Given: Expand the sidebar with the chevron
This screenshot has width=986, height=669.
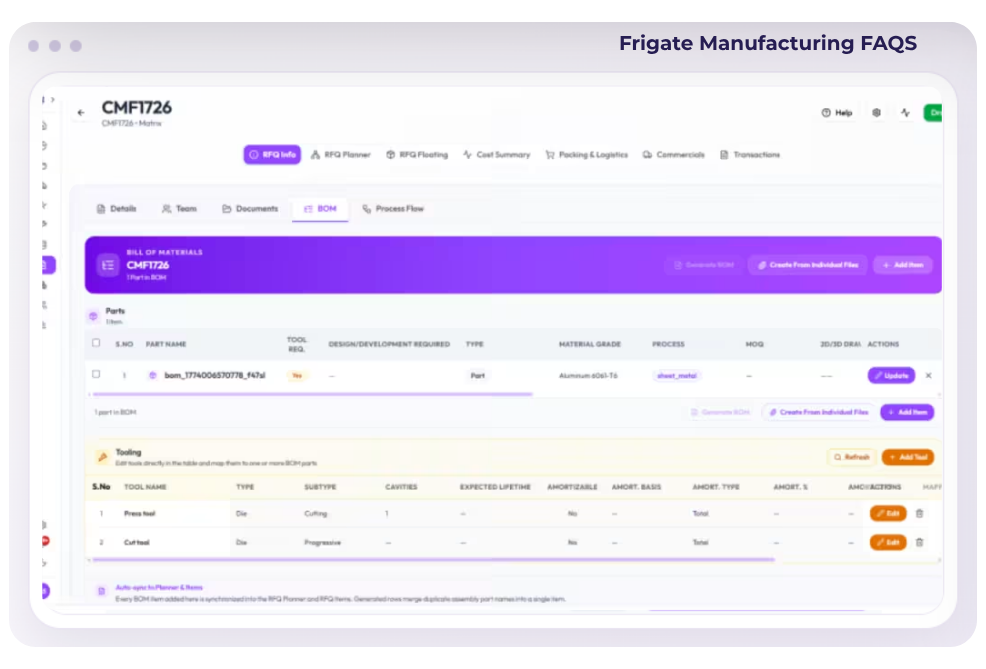Looking at the screenshot, I should [53, 99].
